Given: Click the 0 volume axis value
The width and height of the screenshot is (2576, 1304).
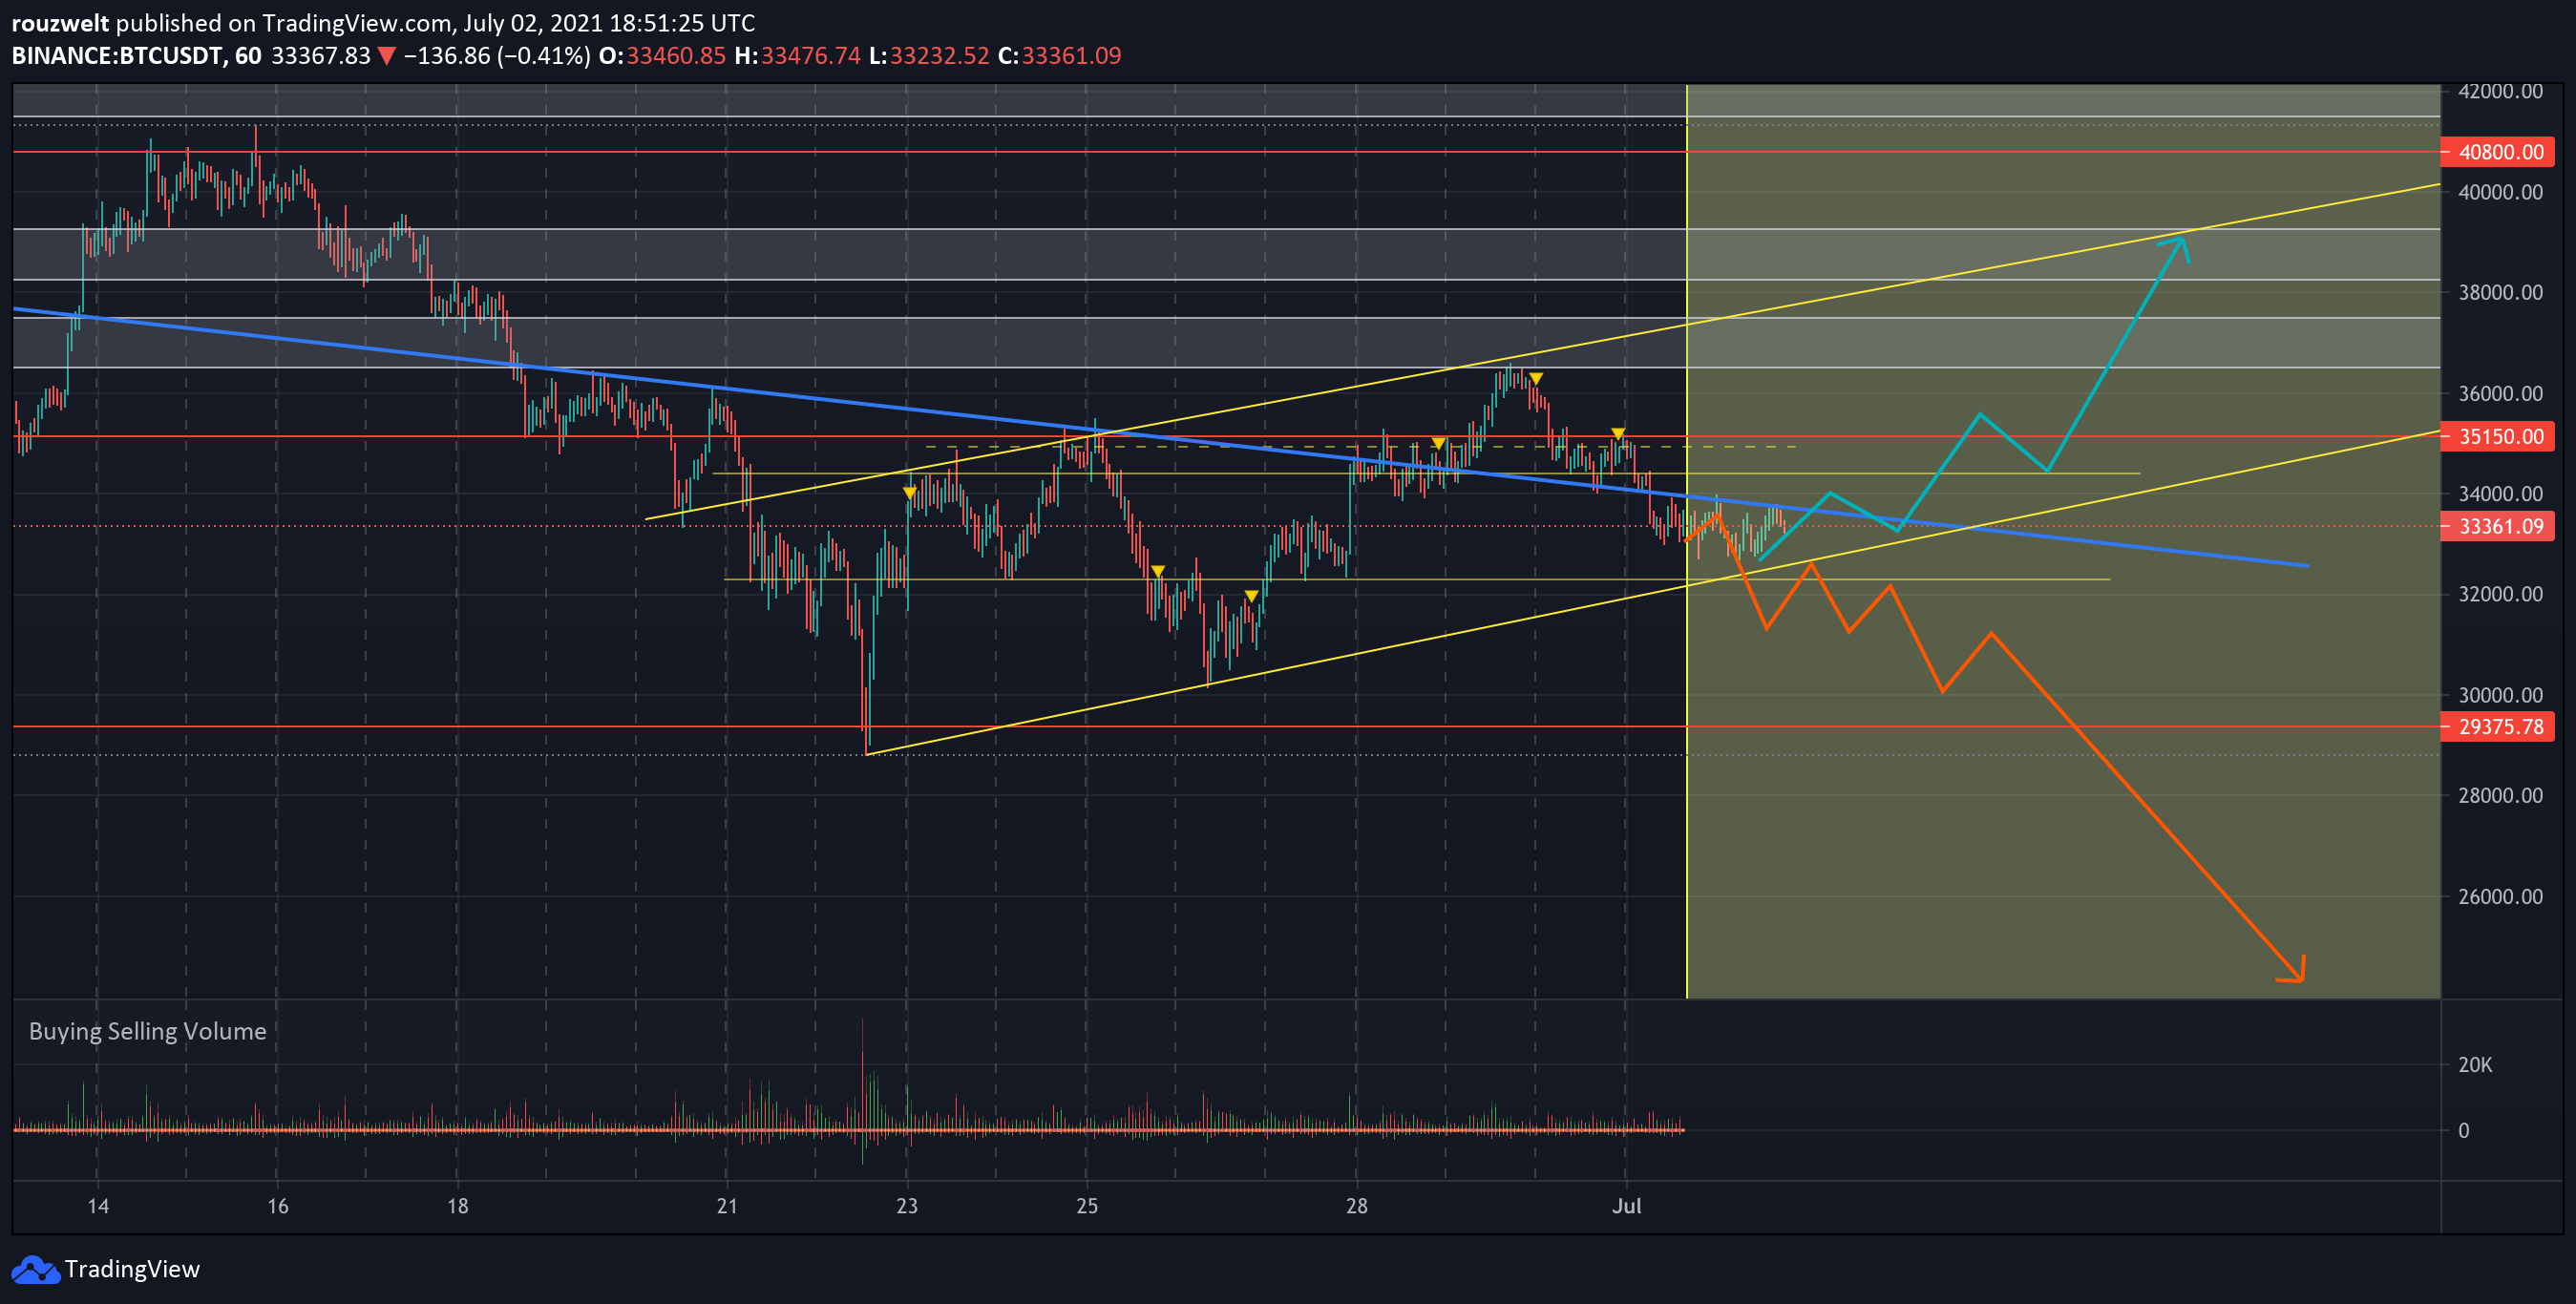Looking at the screenshot, I should [x=2464, y=1131].
